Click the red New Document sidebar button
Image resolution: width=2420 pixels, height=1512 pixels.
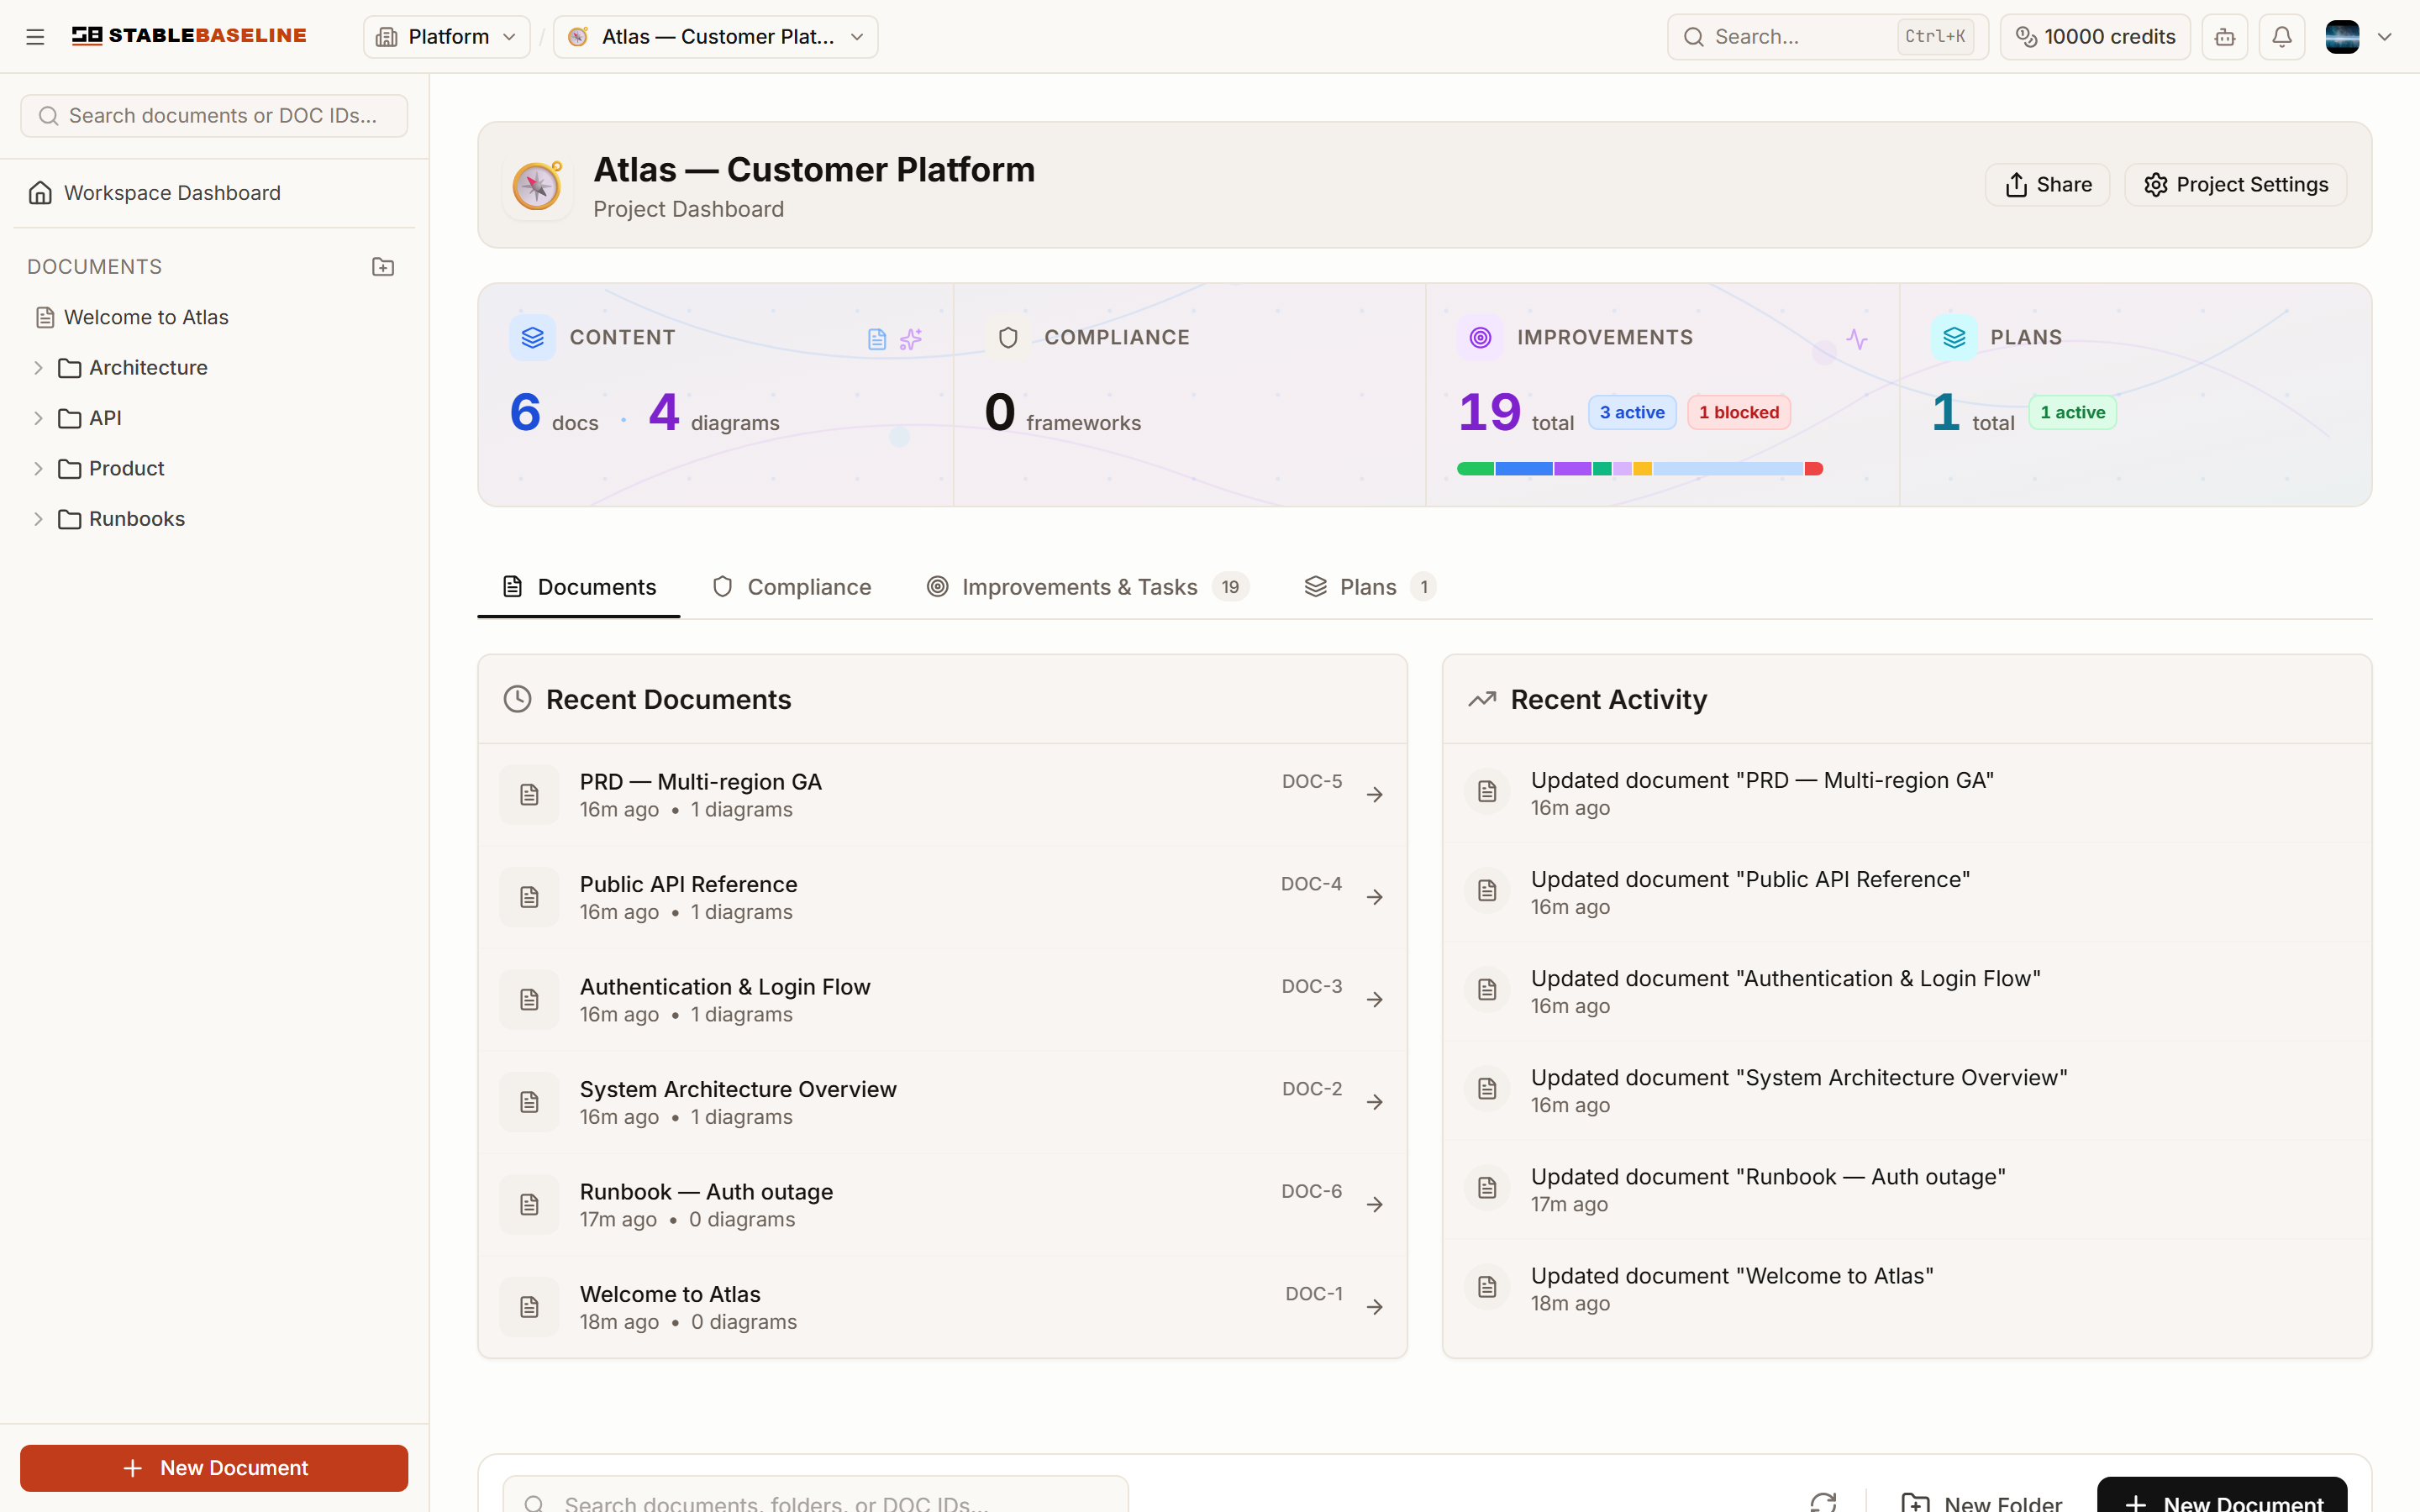tap(214, 1468)
